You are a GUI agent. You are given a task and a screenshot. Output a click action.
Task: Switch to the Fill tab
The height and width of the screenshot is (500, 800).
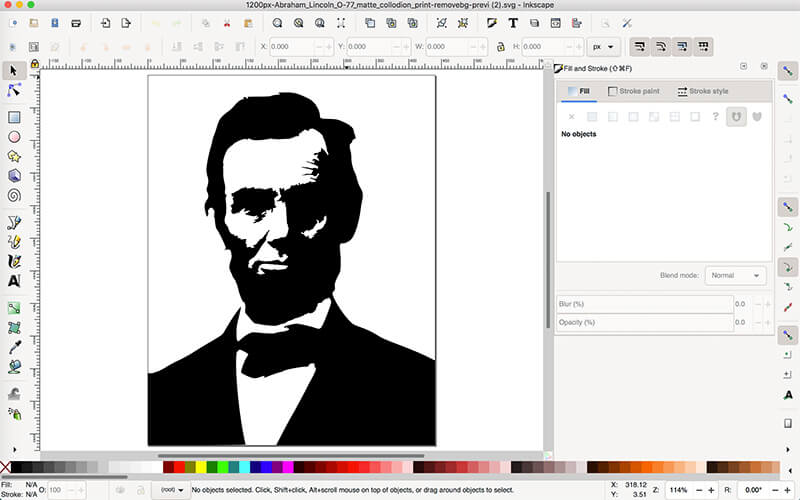coord(579,91)
